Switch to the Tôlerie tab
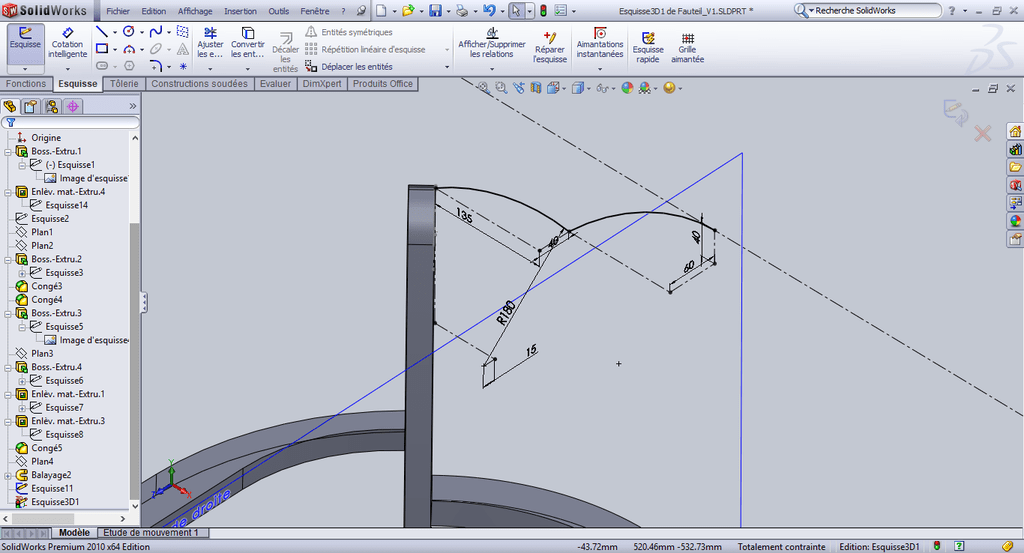 click(124, 84)
